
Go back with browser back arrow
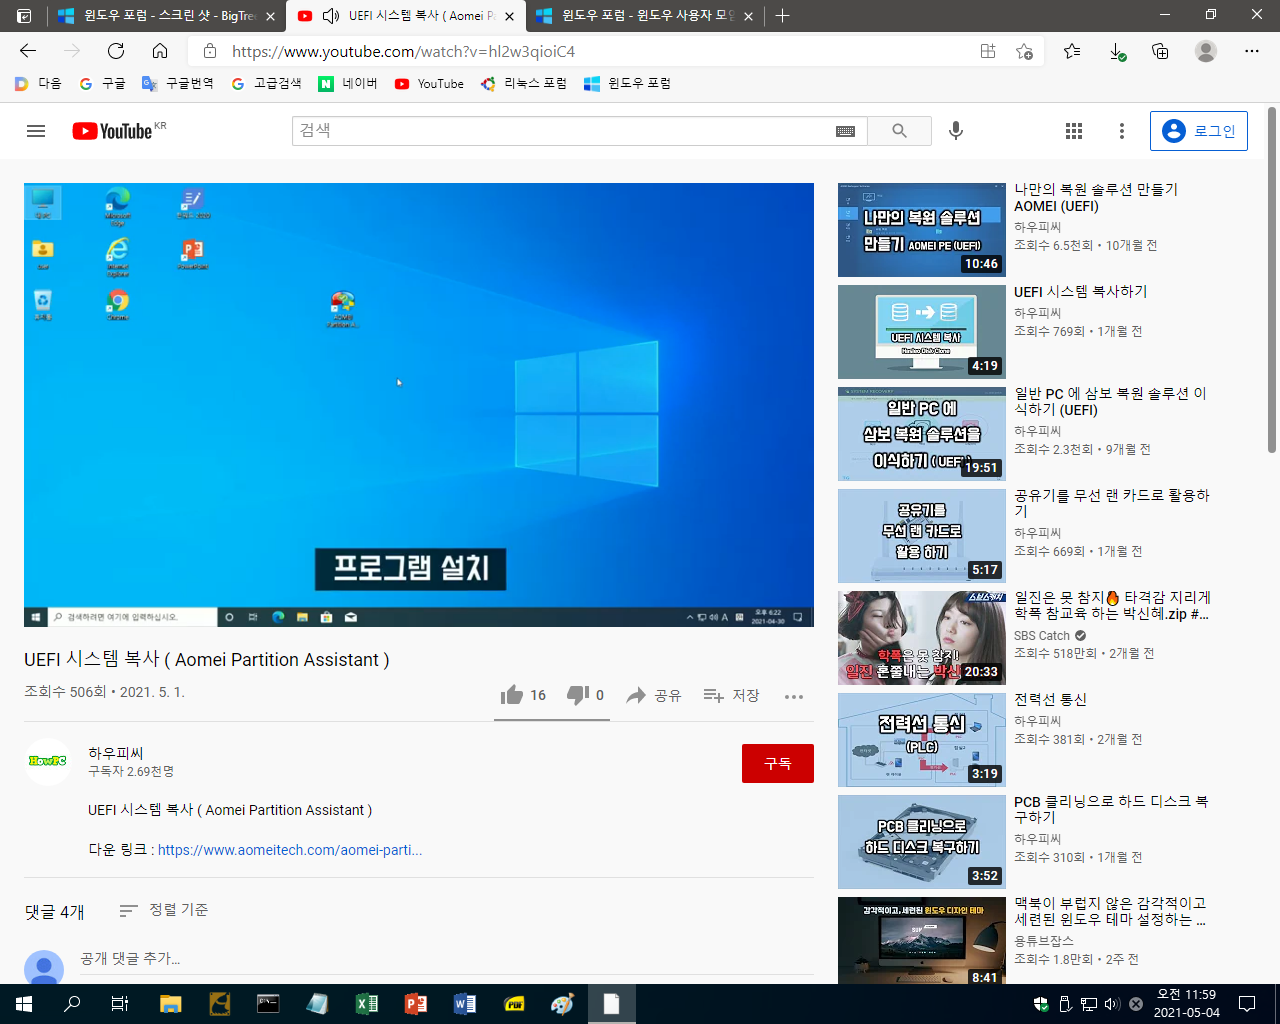pos(28,51)
